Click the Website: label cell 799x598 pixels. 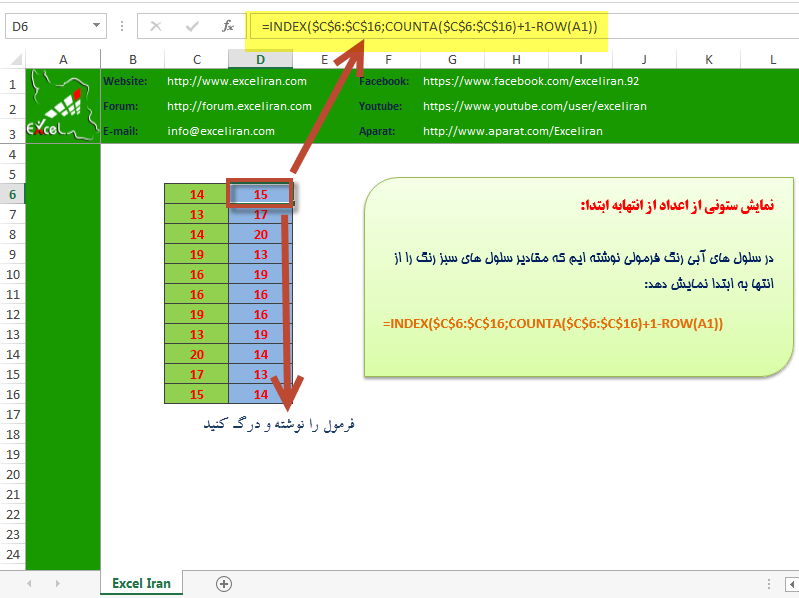(x=125, y=81)
